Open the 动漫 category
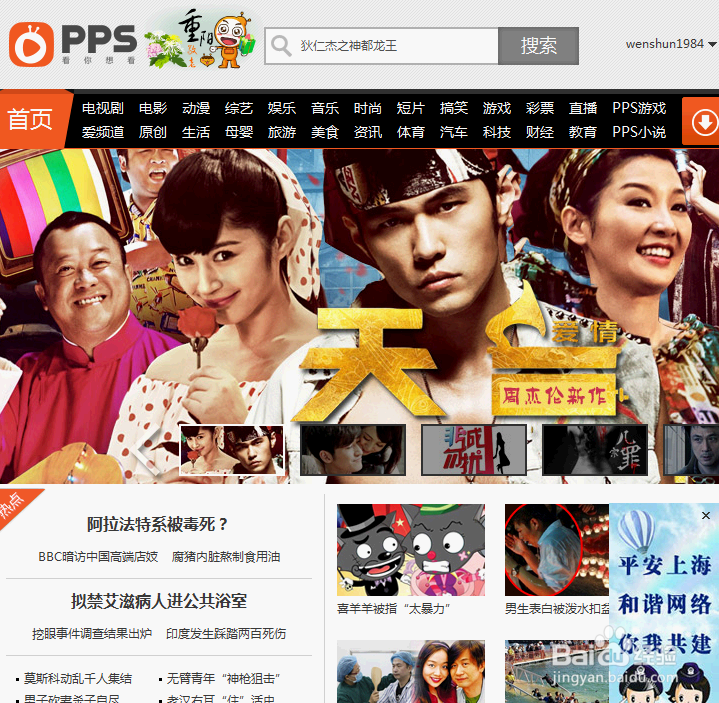719x703 pixels. click(x=196, y=108)
